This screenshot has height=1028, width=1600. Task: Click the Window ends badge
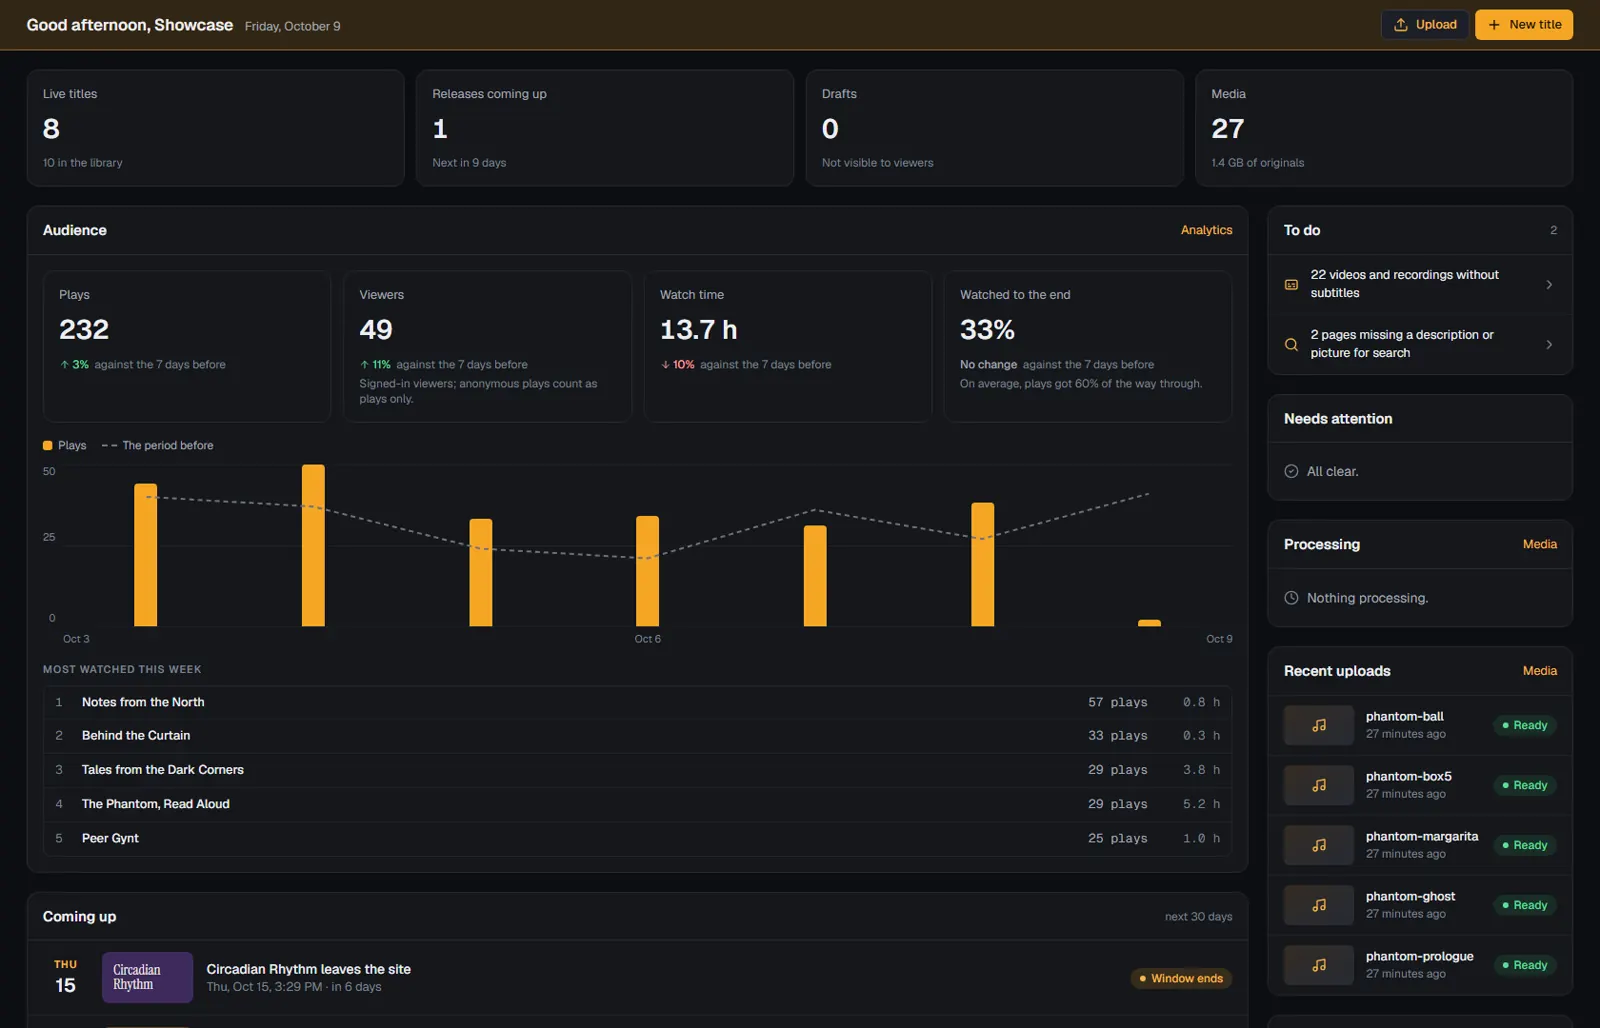1181,978
